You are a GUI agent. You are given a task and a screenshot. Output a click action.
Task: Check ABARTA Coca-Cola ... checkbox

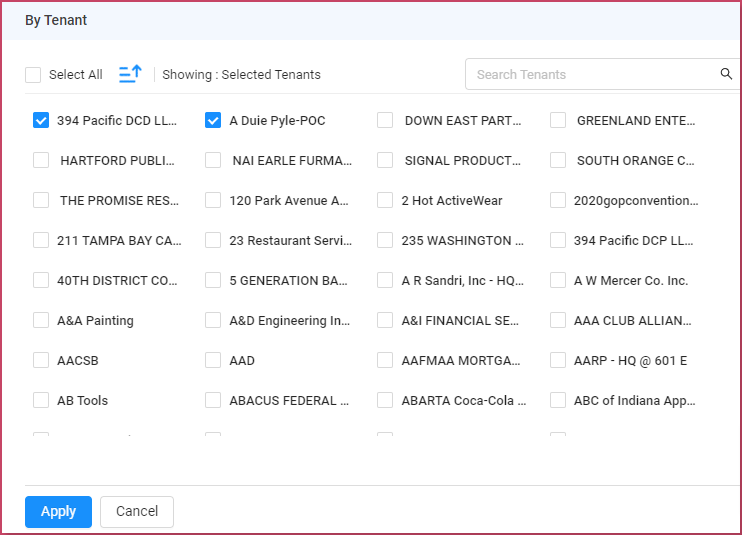[385, 400]
